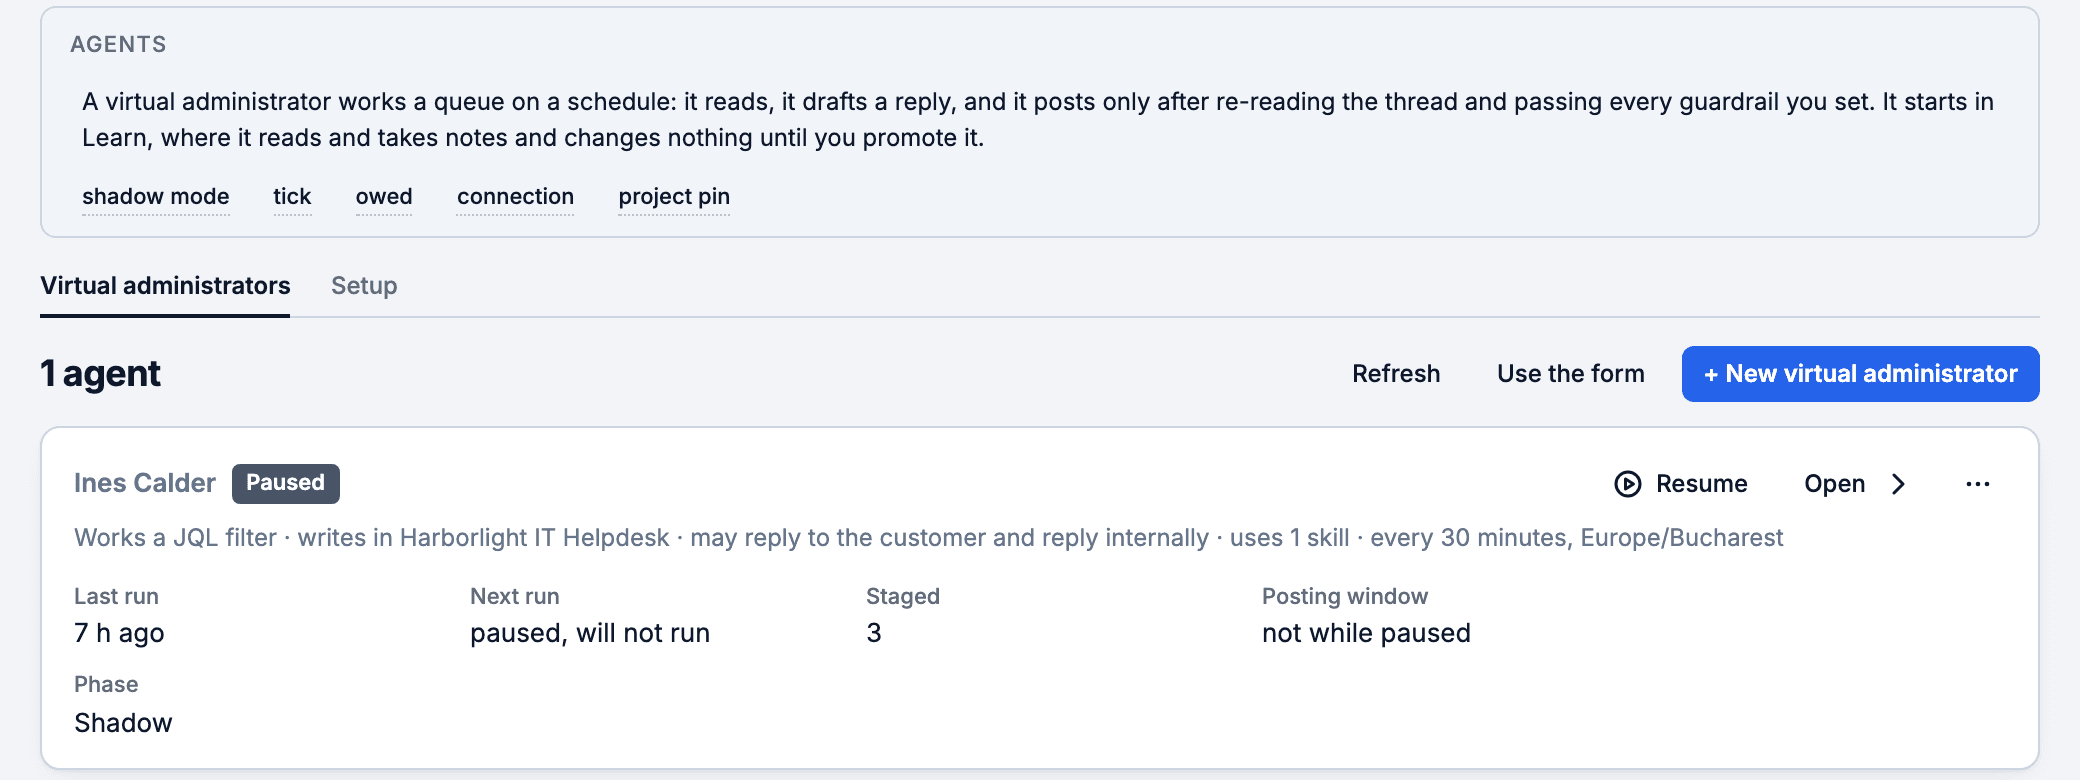2080x780 pixels.
Task: Click the 'Next run' label
Action: (514, 597)
